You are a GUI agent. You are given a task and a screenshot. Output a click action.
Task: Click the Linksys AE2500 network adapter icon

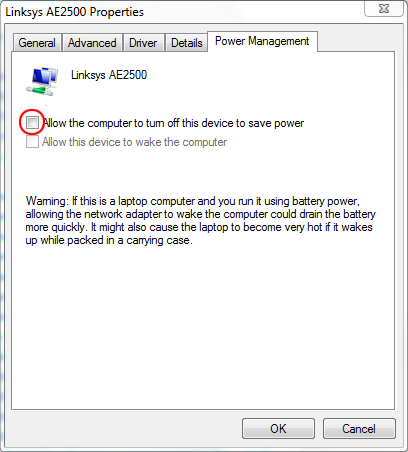pyautogui.click(x=42, y=81)
